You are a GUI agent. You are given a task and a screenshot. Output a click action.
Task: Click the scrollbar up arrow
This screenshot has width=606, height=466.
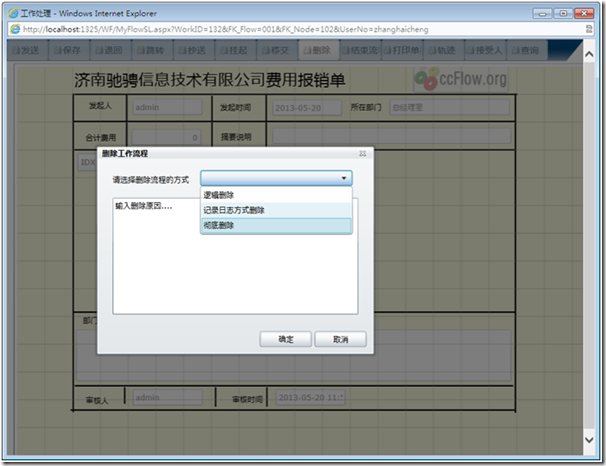[589, 54]
